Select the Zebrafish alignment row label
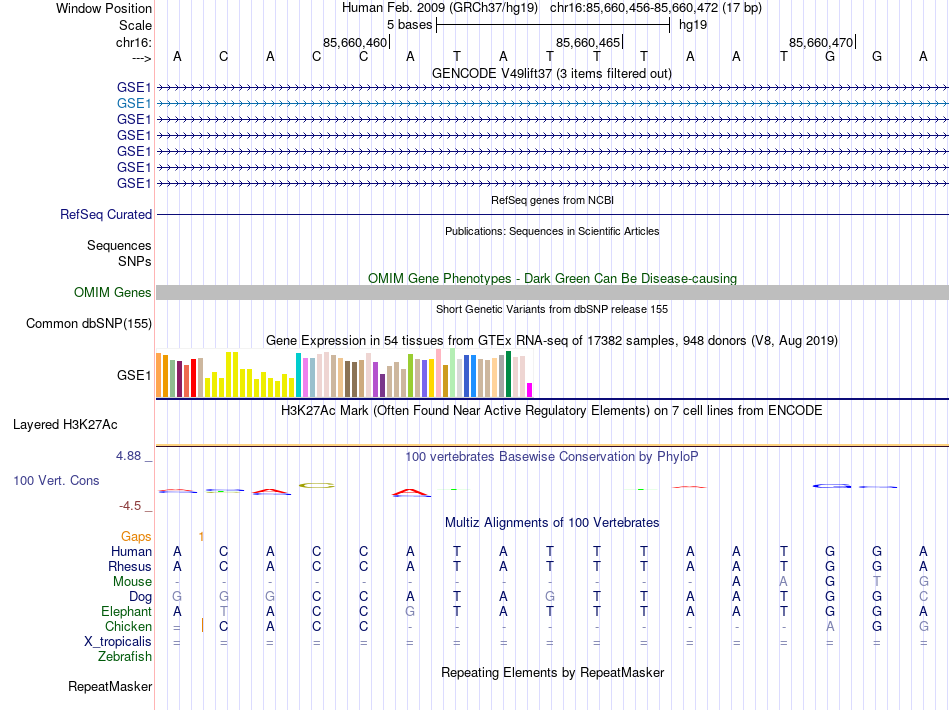This screenshot has height=710, width=950. click(125, 657)
